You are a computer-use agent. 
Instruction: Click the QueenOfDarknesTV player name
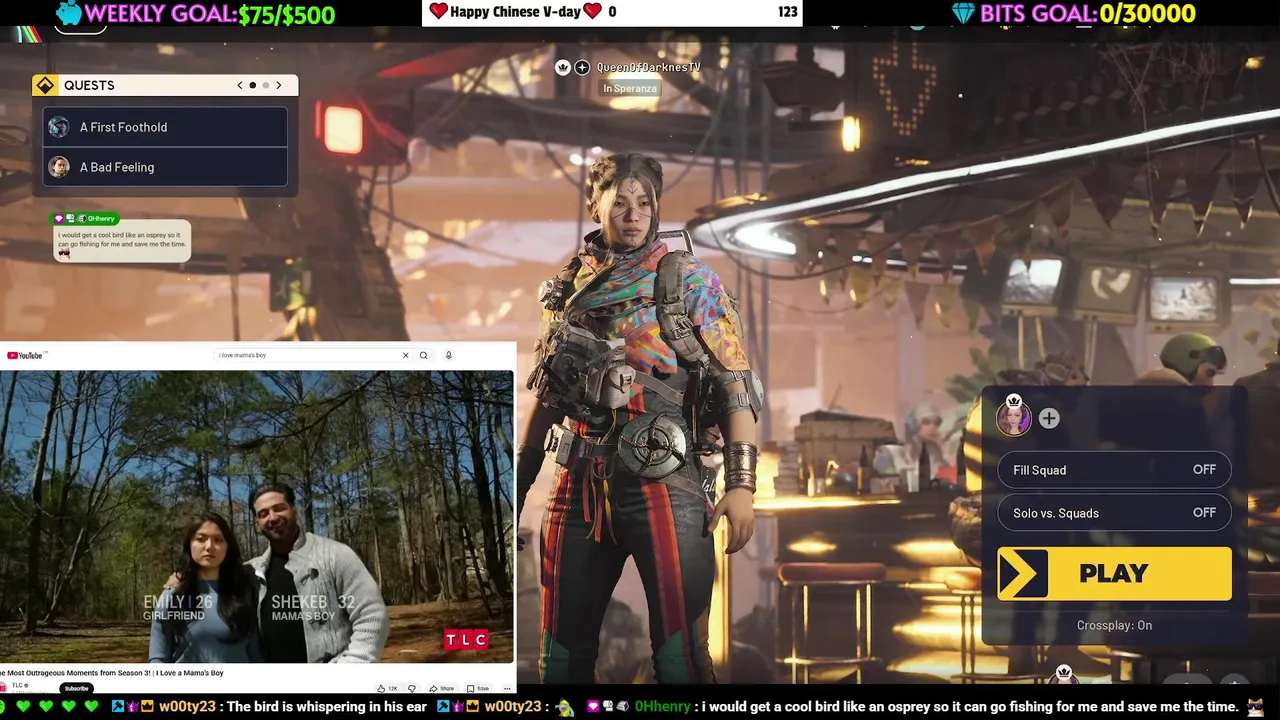[648, 67]
